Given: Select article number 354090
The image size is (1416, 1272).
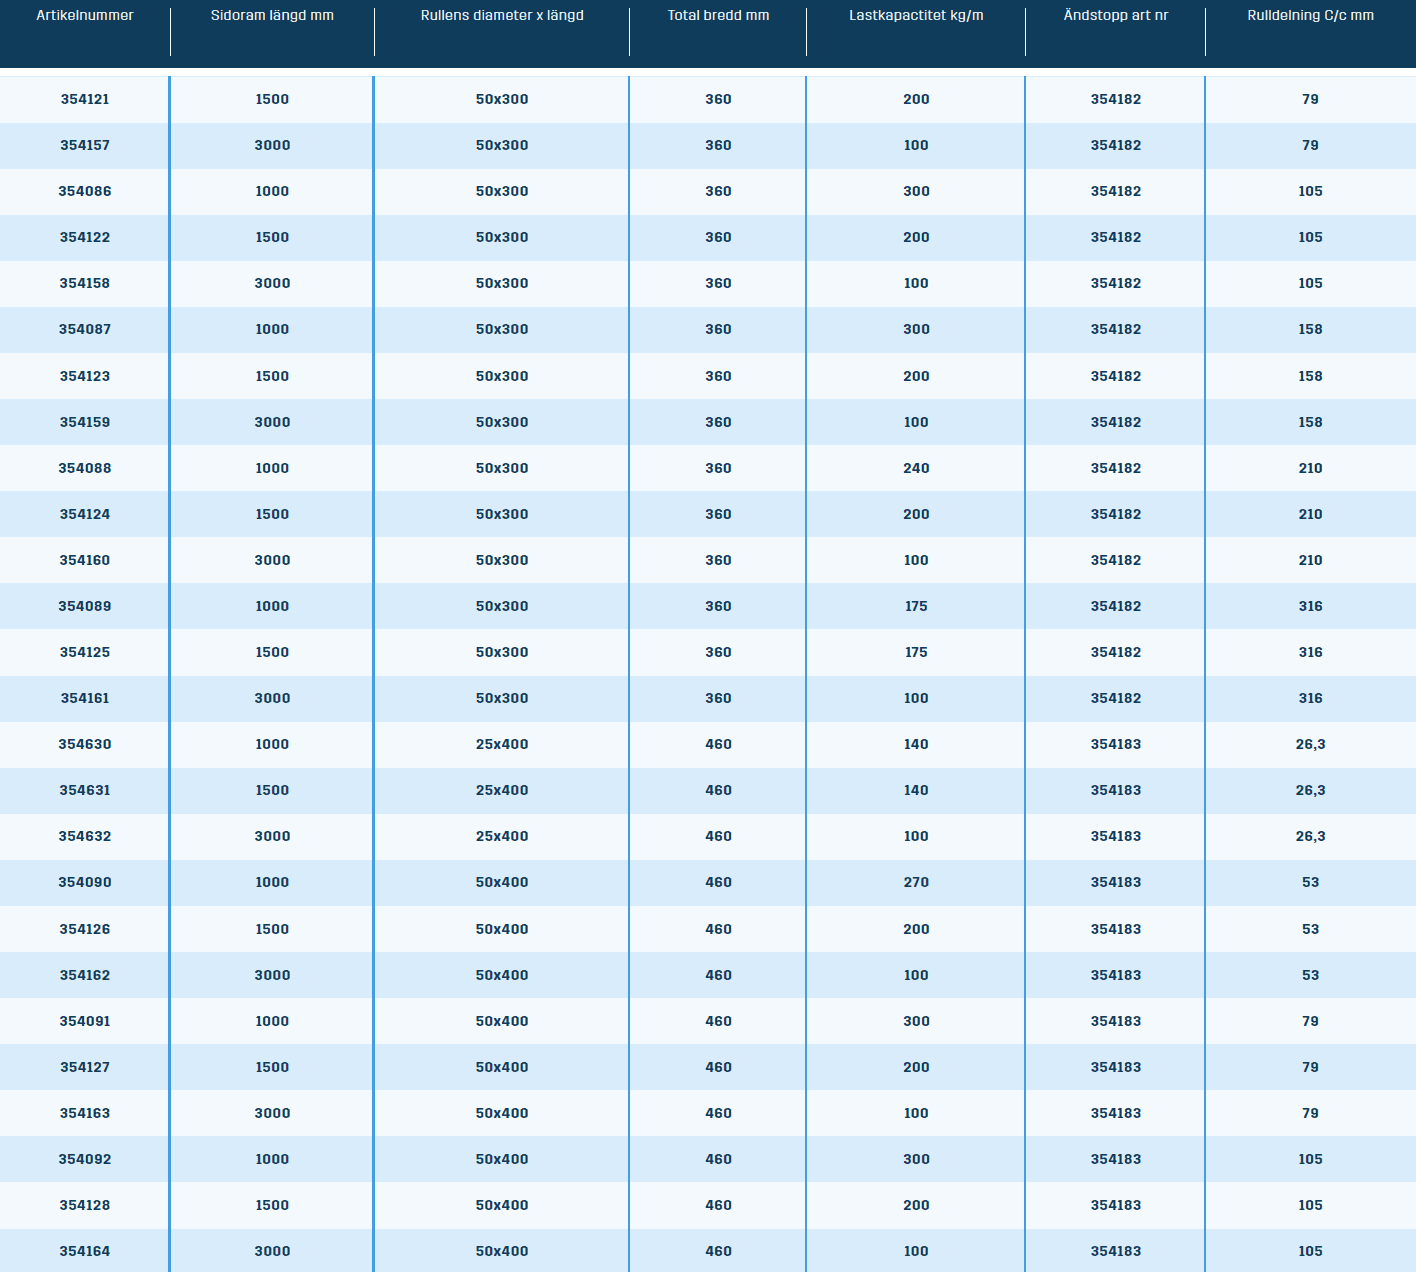Looking at the screenshot, I should [85, 883].
